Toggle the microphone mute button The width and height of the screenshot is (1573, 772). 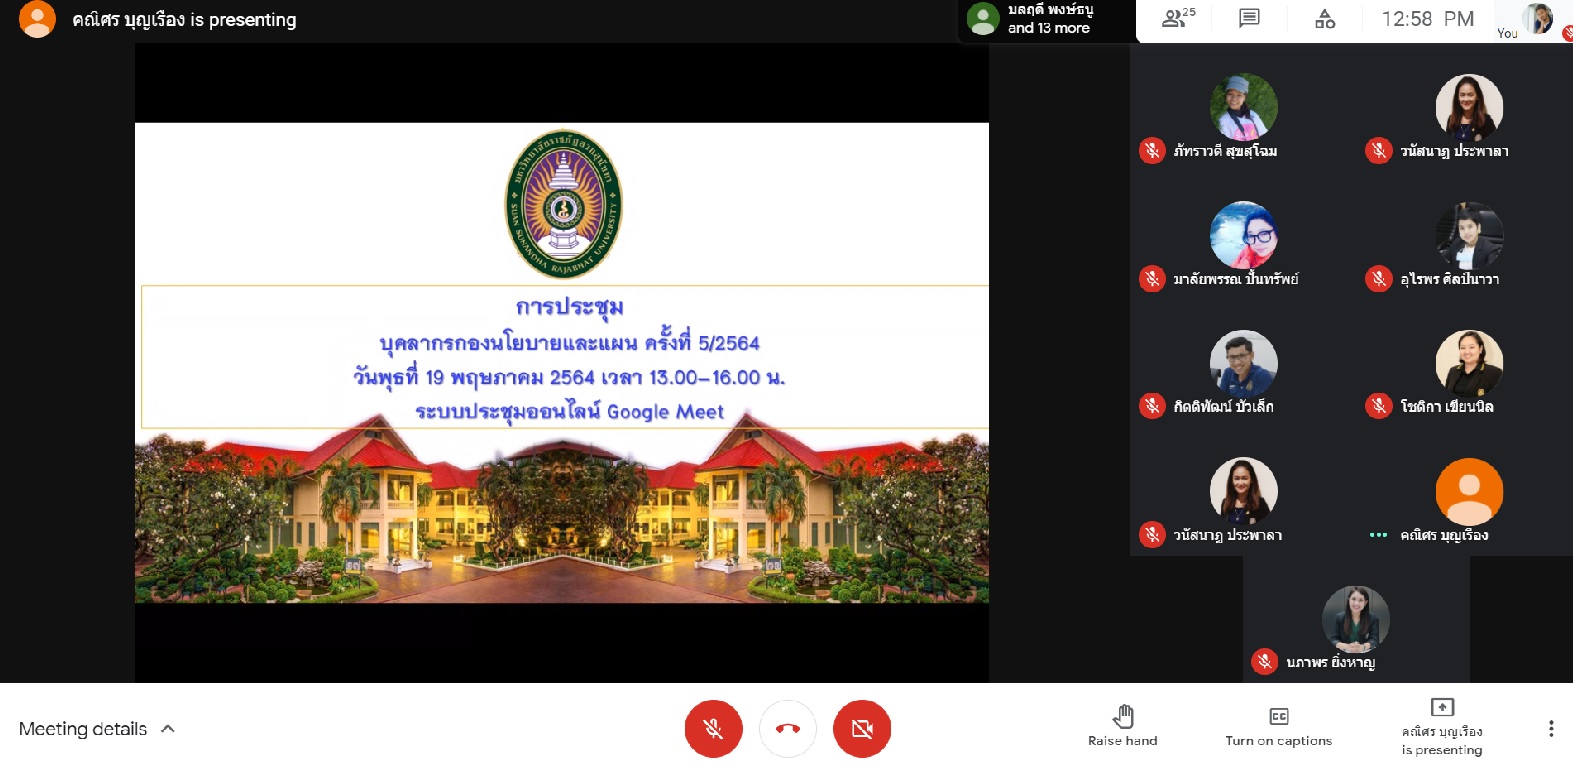click(x=713, y=728)
